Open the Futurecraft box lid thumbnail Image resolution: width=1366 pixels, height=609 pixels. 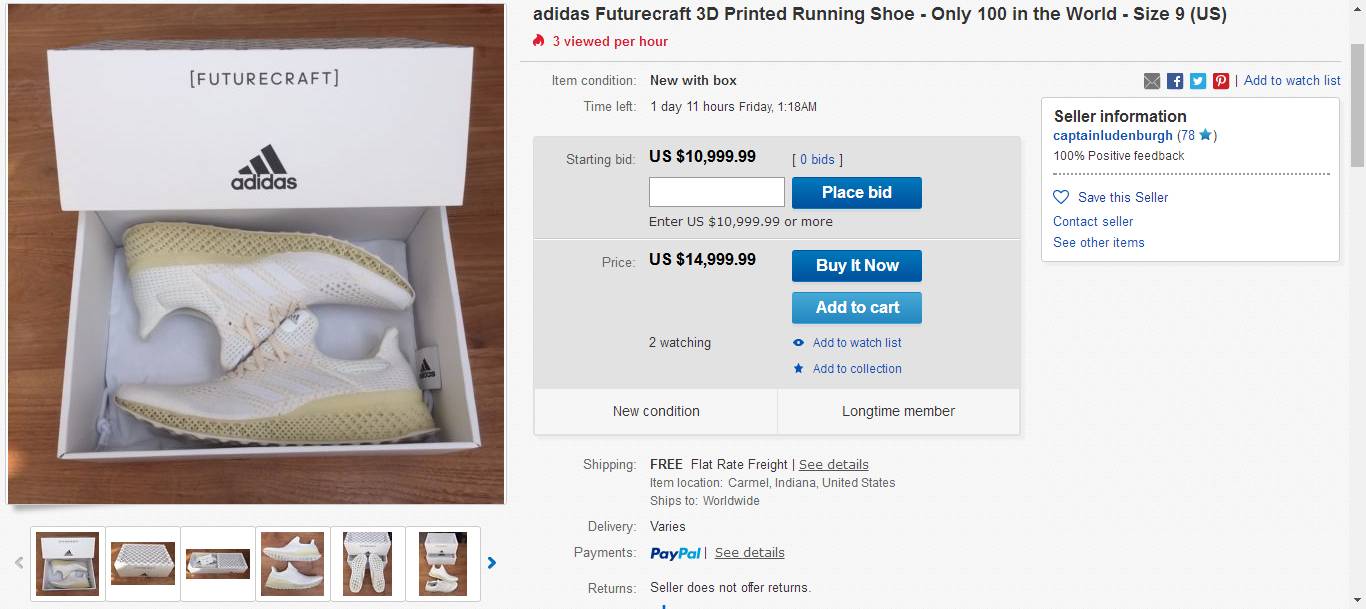coord(143,563)
